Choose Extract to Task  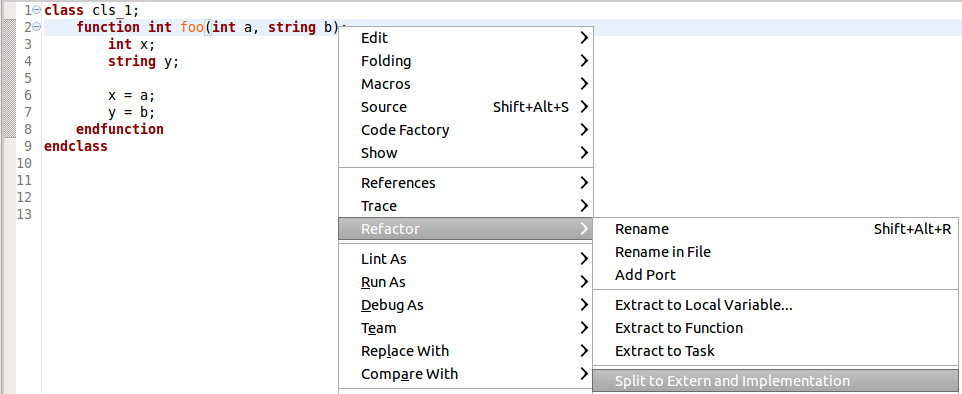coord(775,351)
